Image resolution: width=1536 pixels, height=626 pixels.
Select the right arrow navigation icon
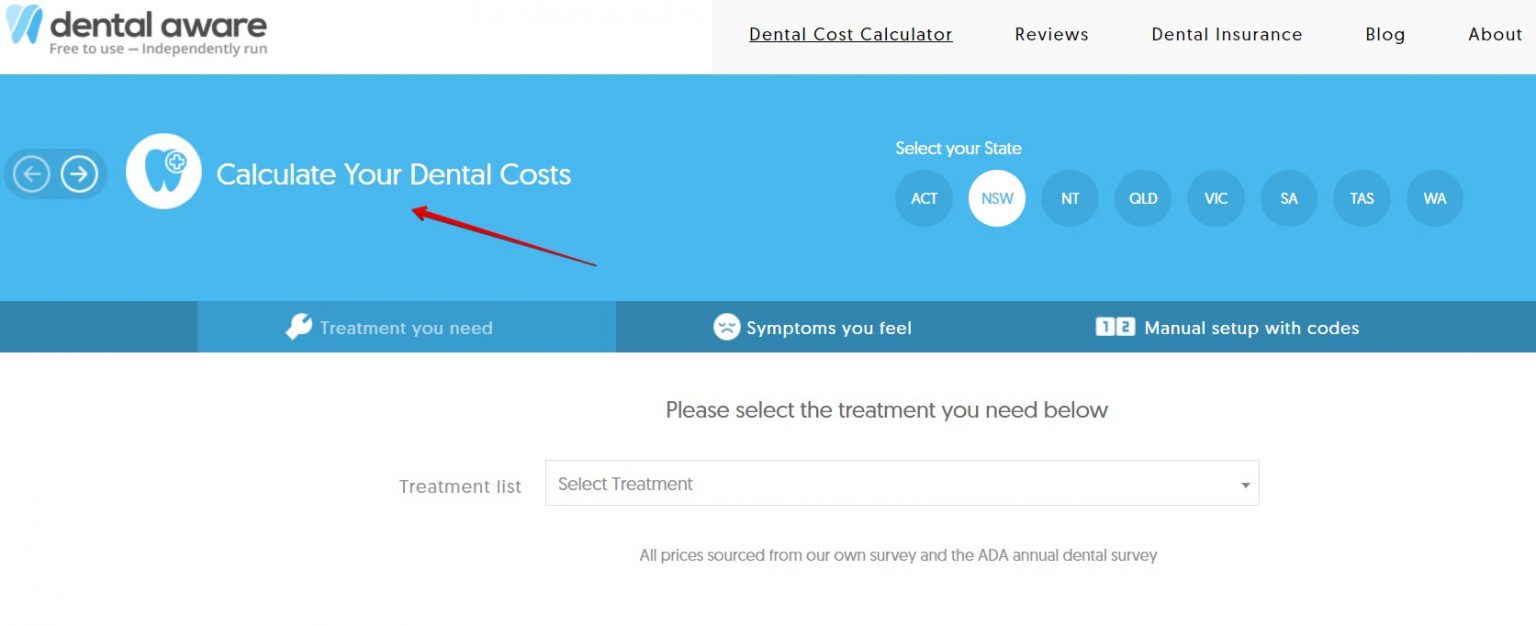pyautogui.click(x=79, y=173)
